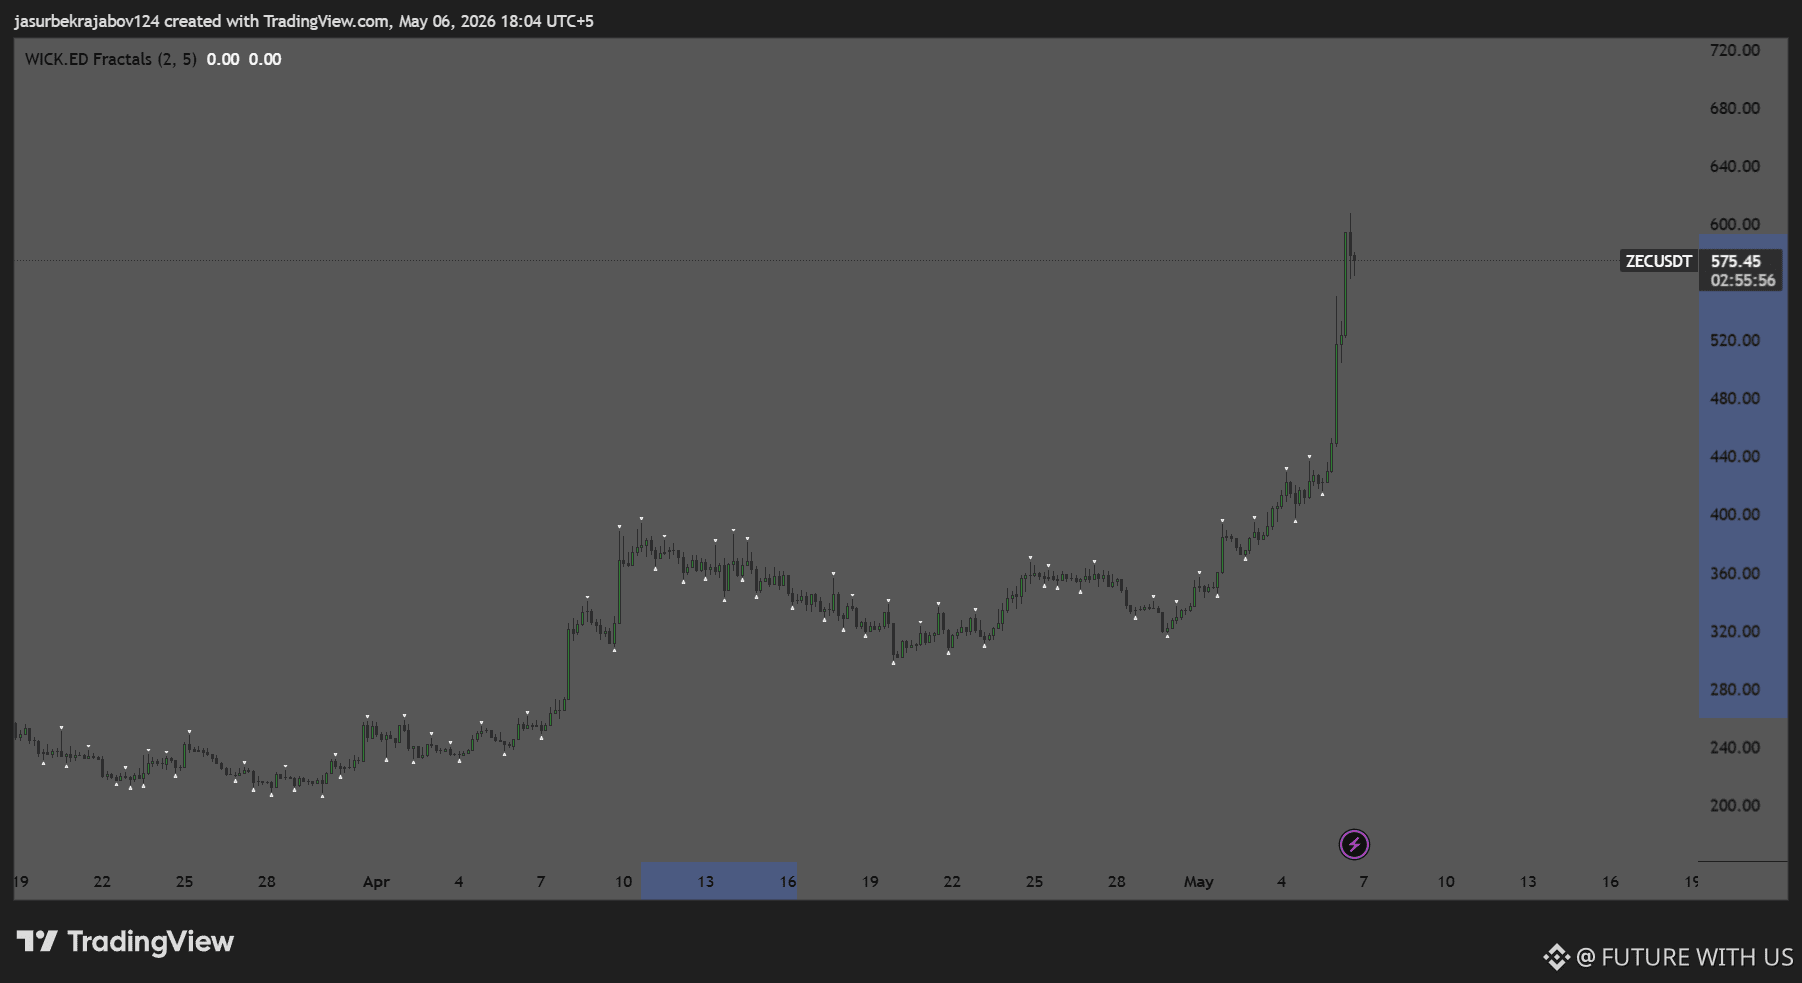Click the May month label on time axis
Image resolution: width=1802 pixels, height=983 pixels.
tap(1199, 882)
